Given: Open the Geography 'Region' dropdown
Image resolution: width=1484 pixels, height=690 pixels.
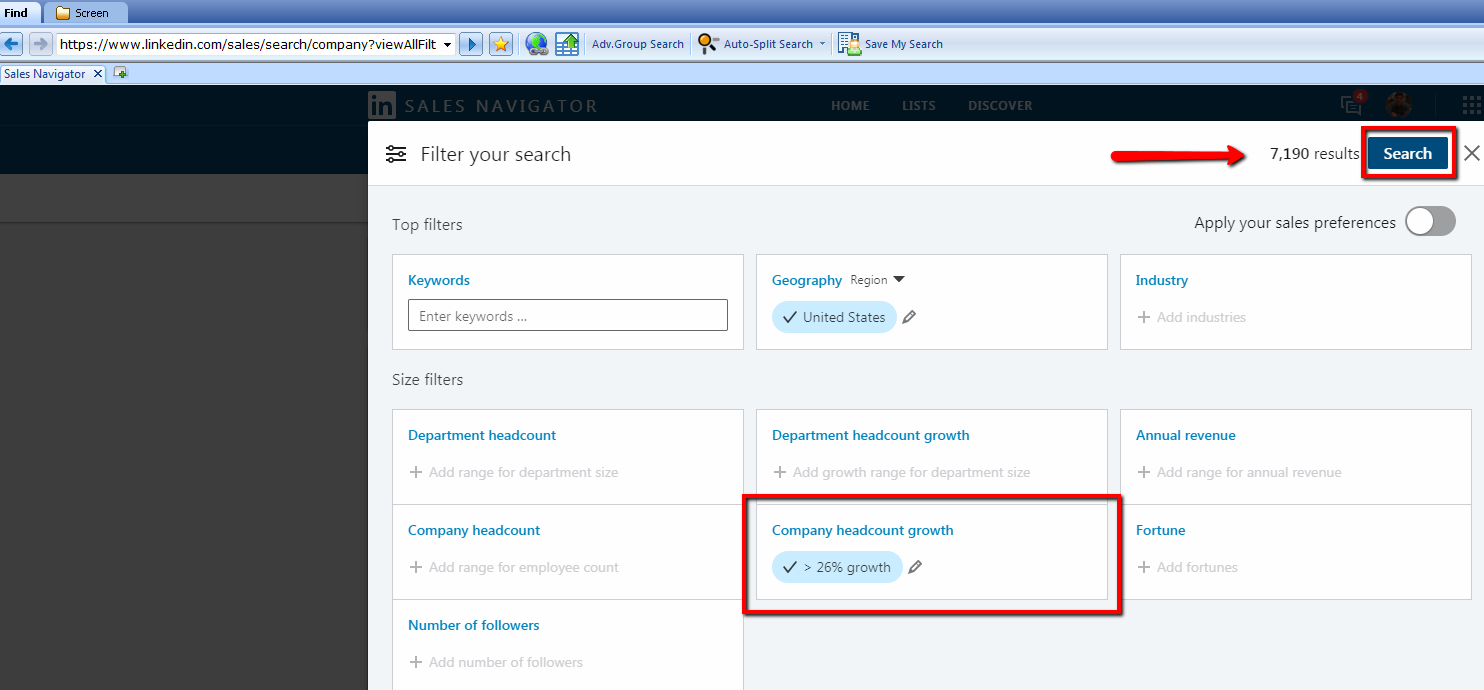Looking at the screenshot, I should point(877,280).
